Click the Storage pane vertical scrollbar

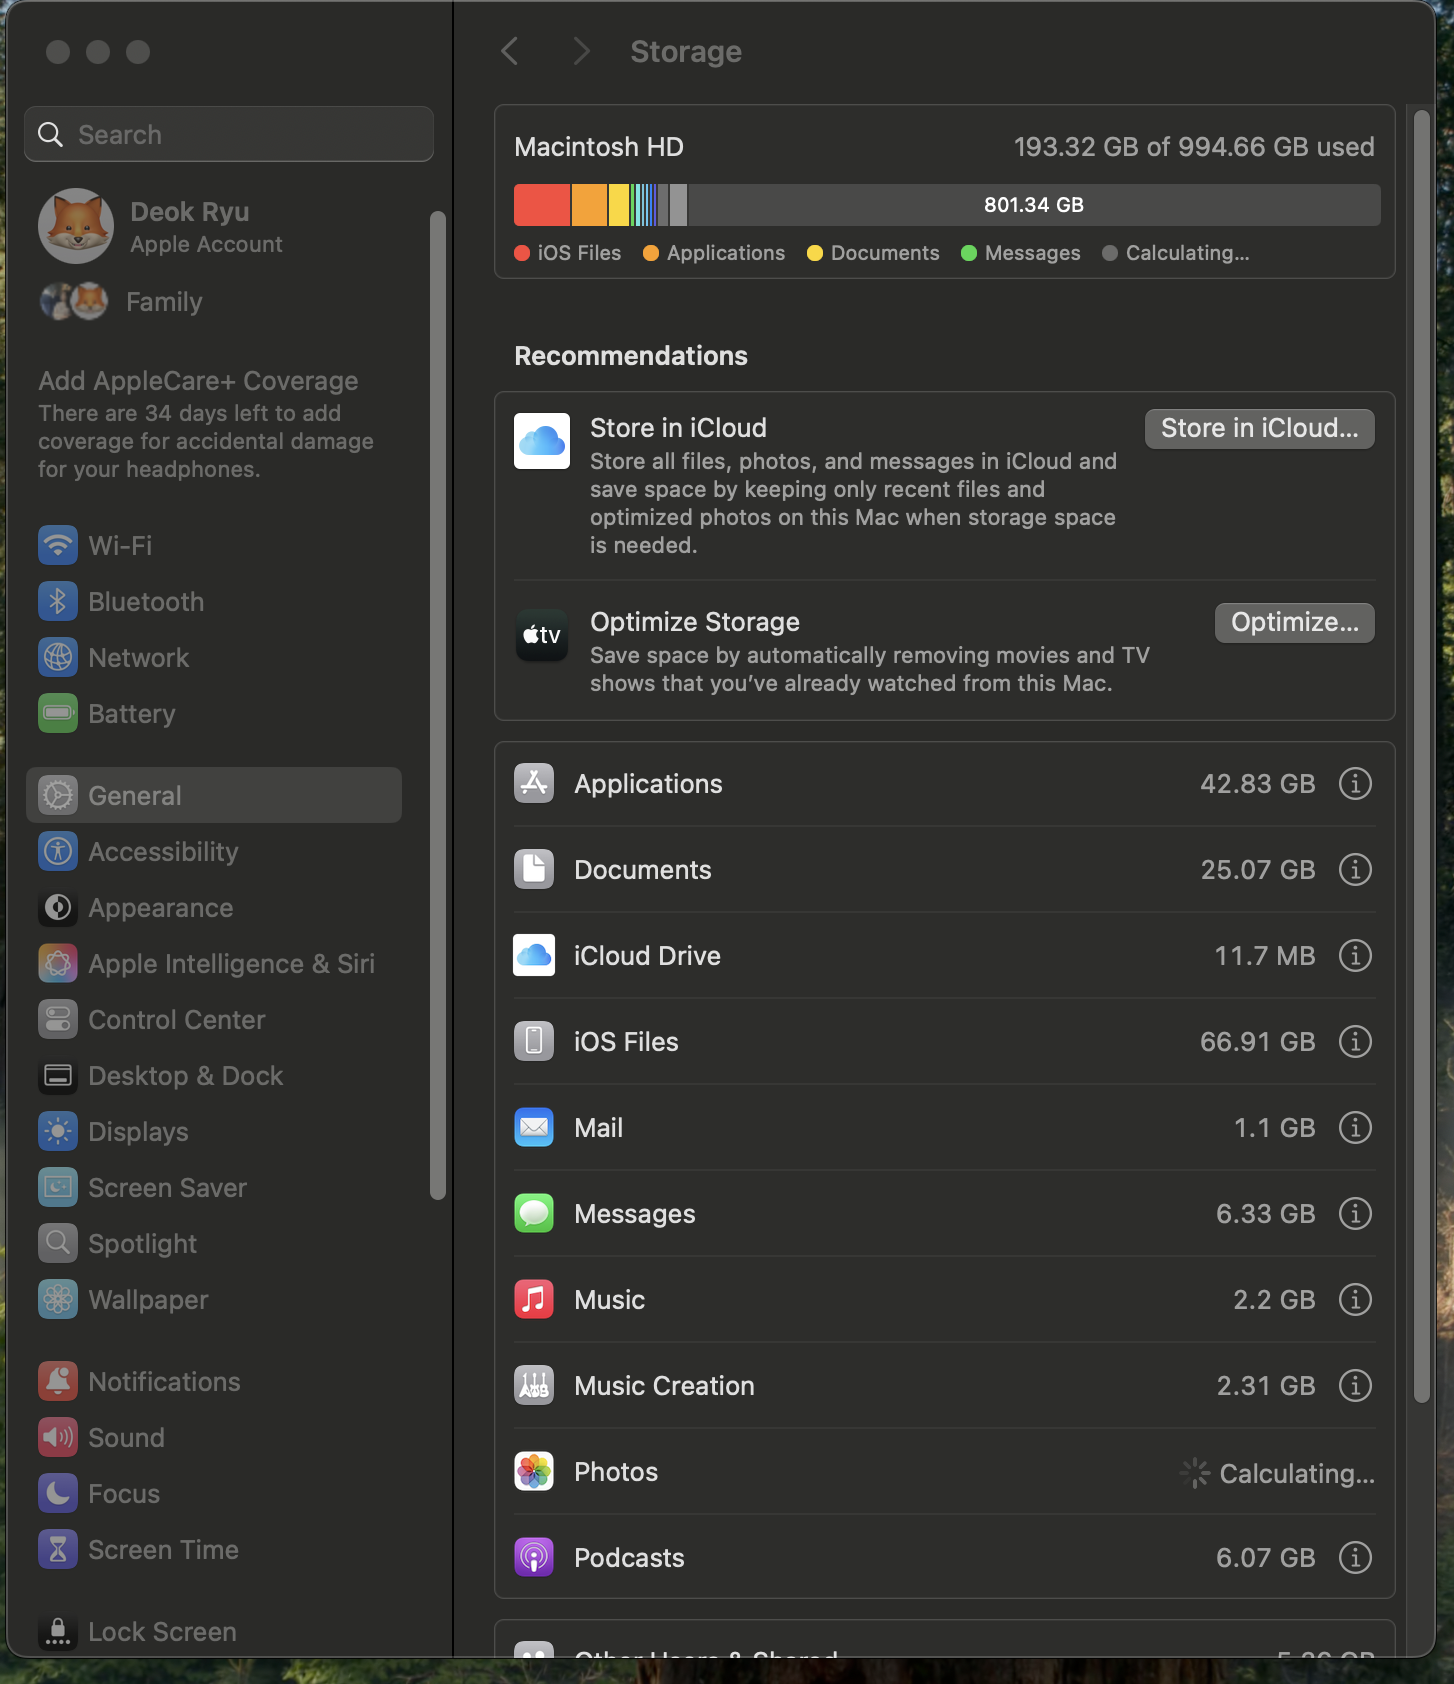tap(1421, 756)
